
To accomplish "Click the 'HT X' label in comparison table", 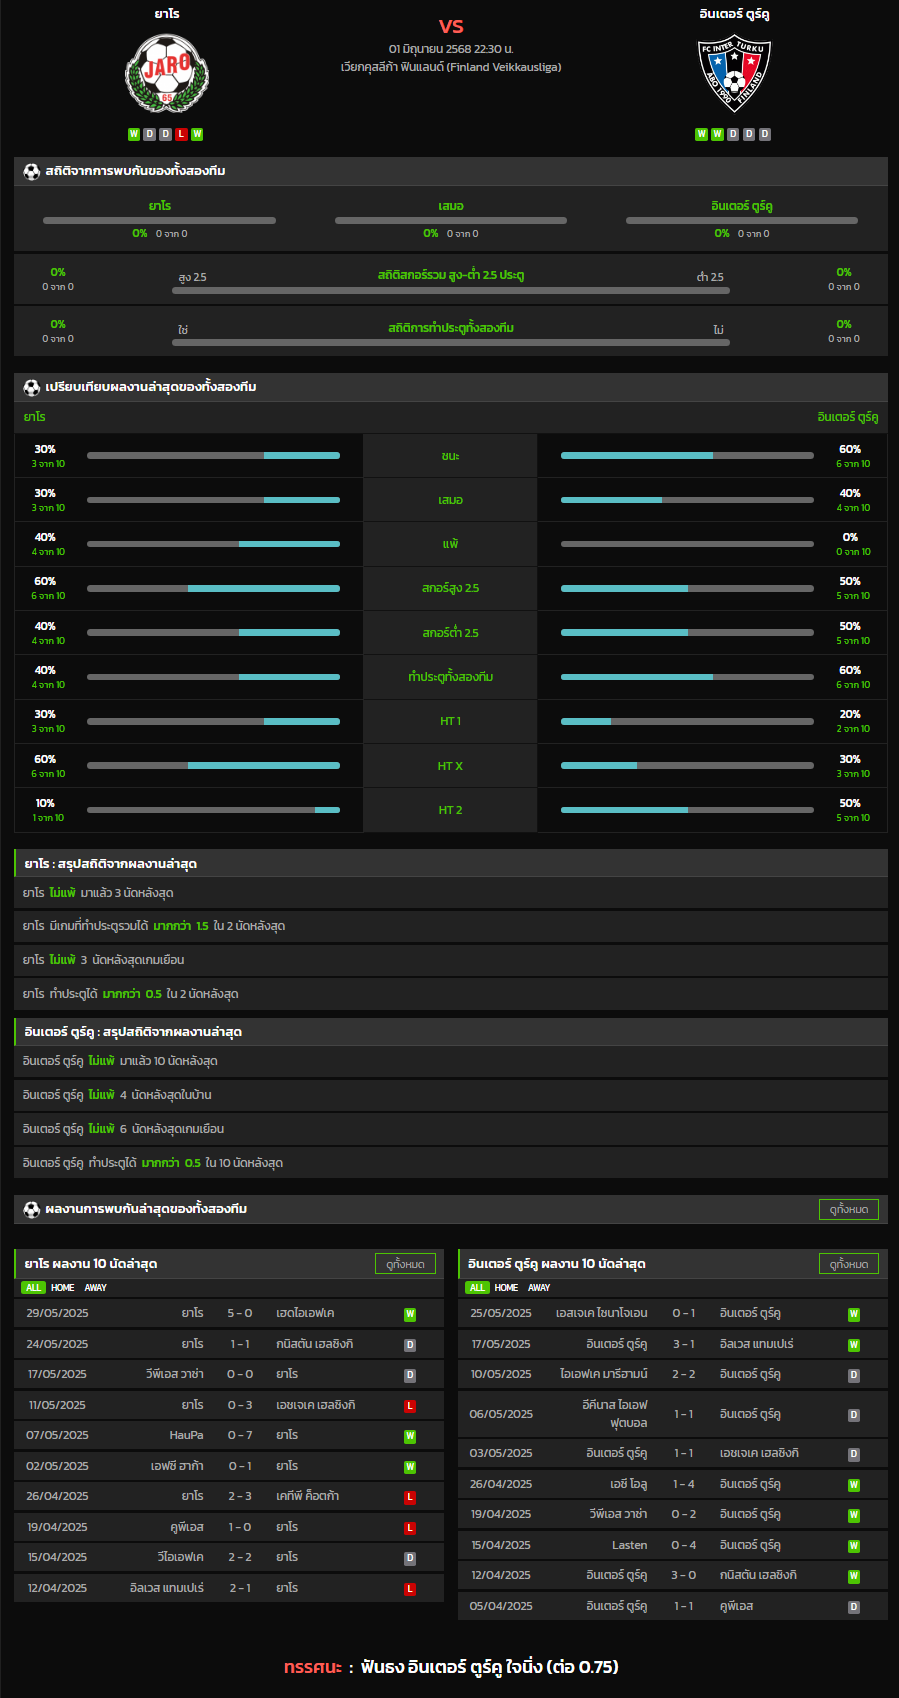I will tap(450, 766).
